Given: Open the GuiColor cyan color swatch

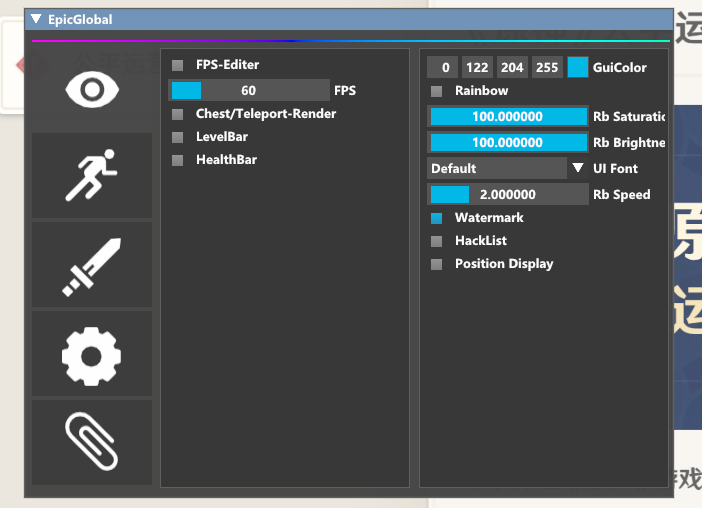Looking at the screenshot, I should 578,67.
